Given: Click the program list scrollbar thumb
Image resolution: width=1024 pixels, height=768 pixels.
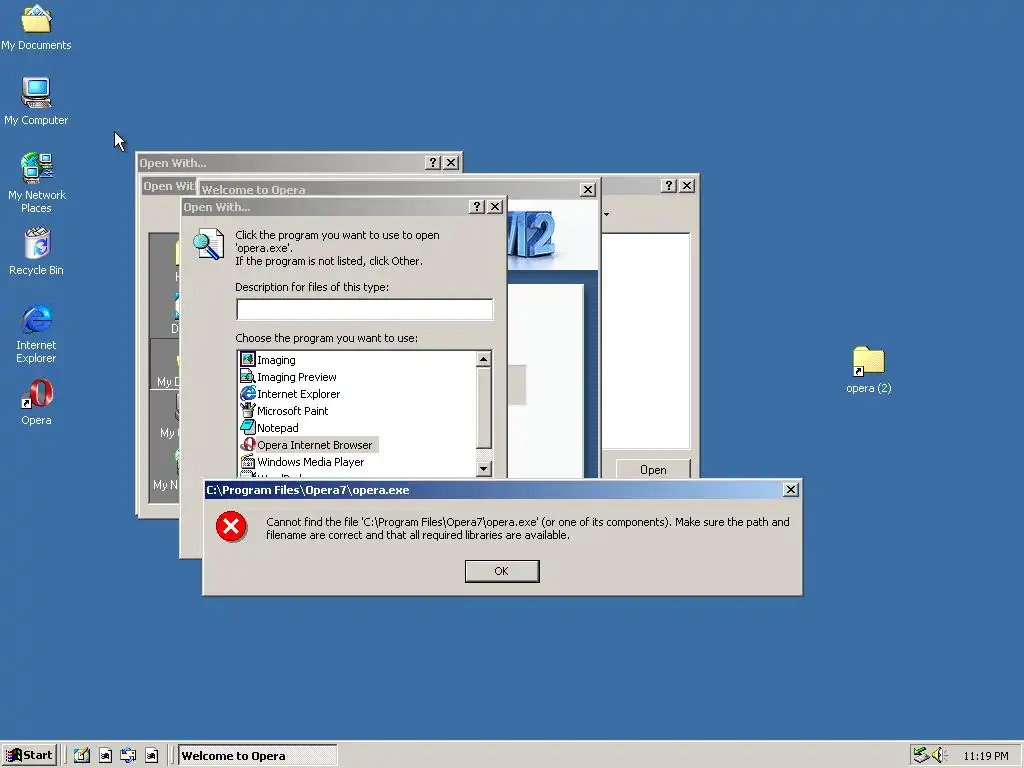Looking at the screenshot, I should 483,408.
